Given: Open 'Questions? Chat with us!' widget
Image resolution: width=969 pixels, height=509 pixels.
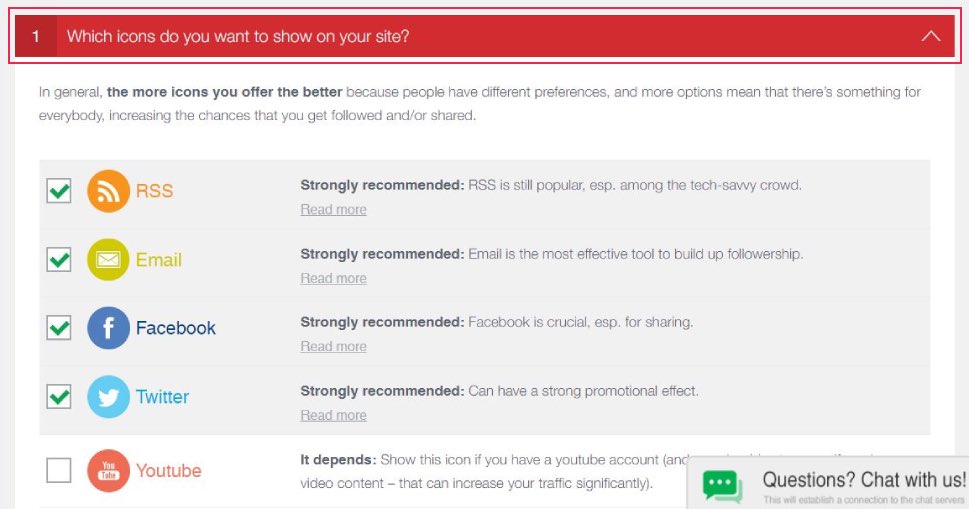Looking at the screenshot, I should (828, 483).
